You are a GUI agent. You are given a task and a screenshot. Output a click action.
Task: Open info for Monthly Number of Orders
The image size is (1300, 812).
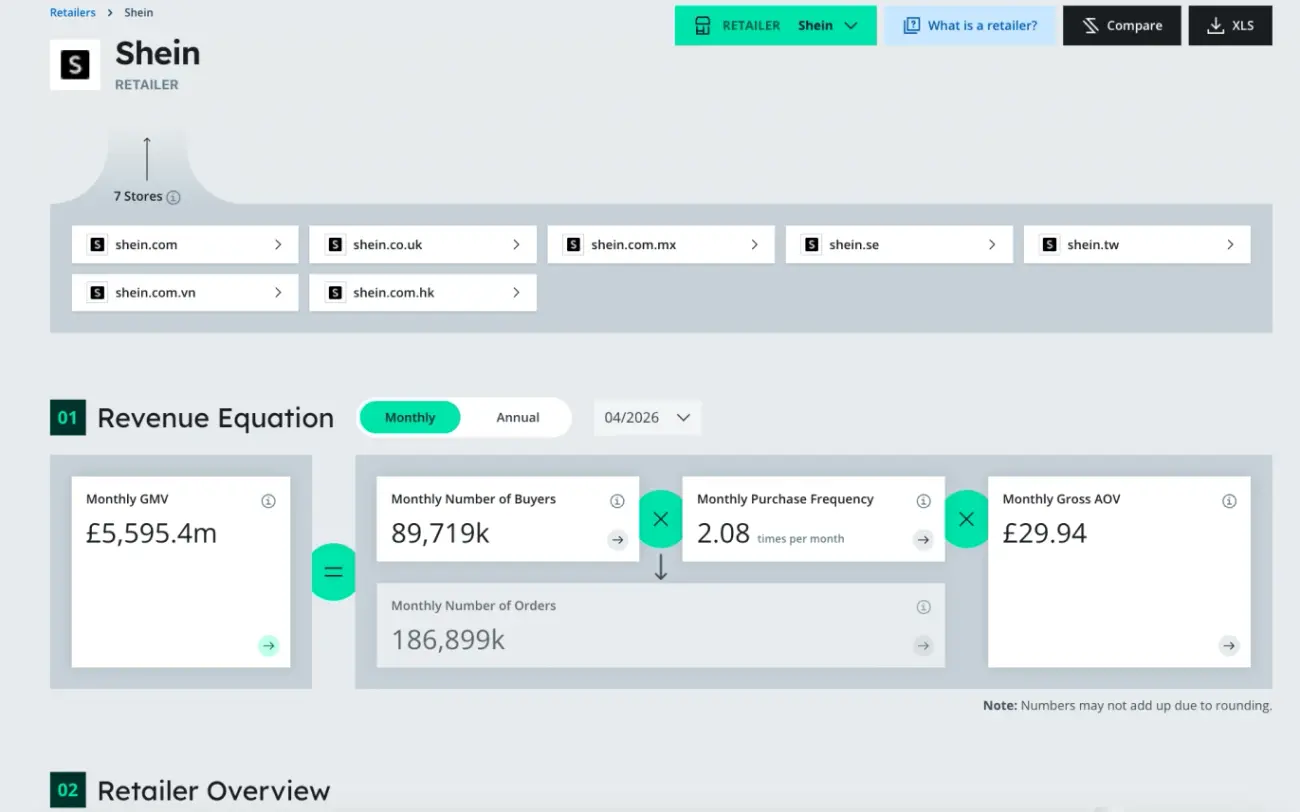pos(923,607)
